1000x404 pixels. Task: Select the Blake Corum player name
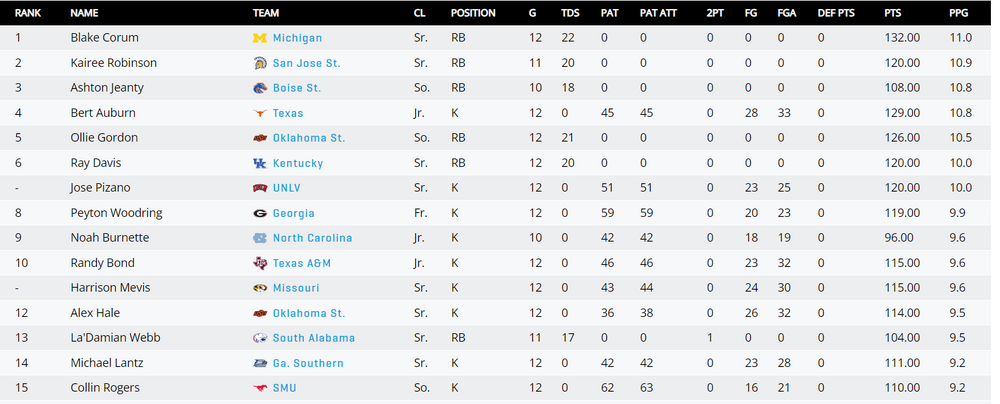point(104,38)
